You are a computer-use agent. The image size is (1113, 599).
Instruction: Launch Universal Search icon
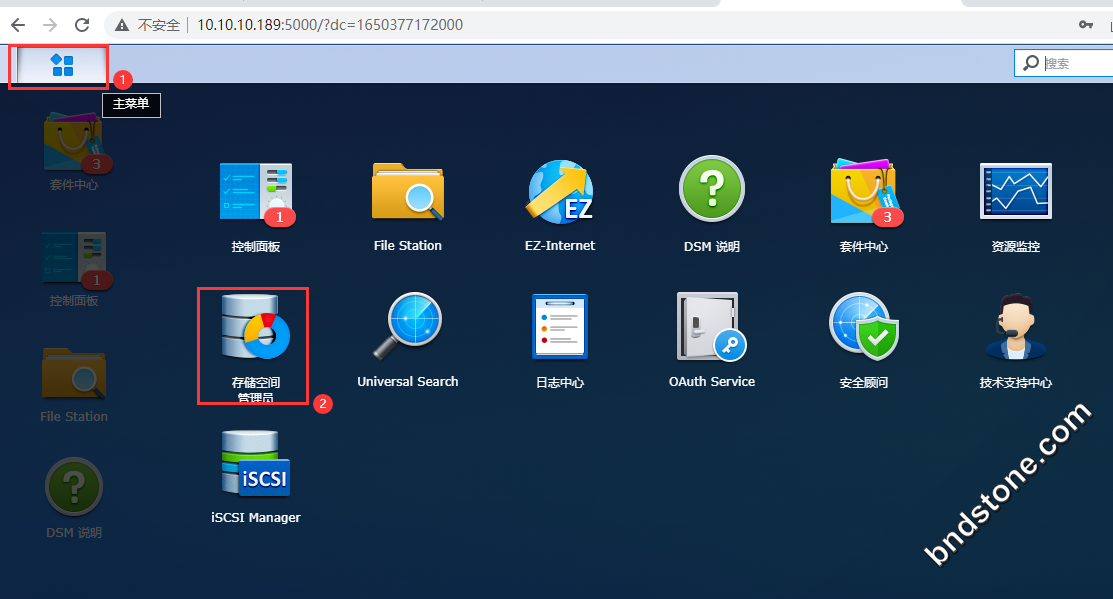click(x=407, y=326)
